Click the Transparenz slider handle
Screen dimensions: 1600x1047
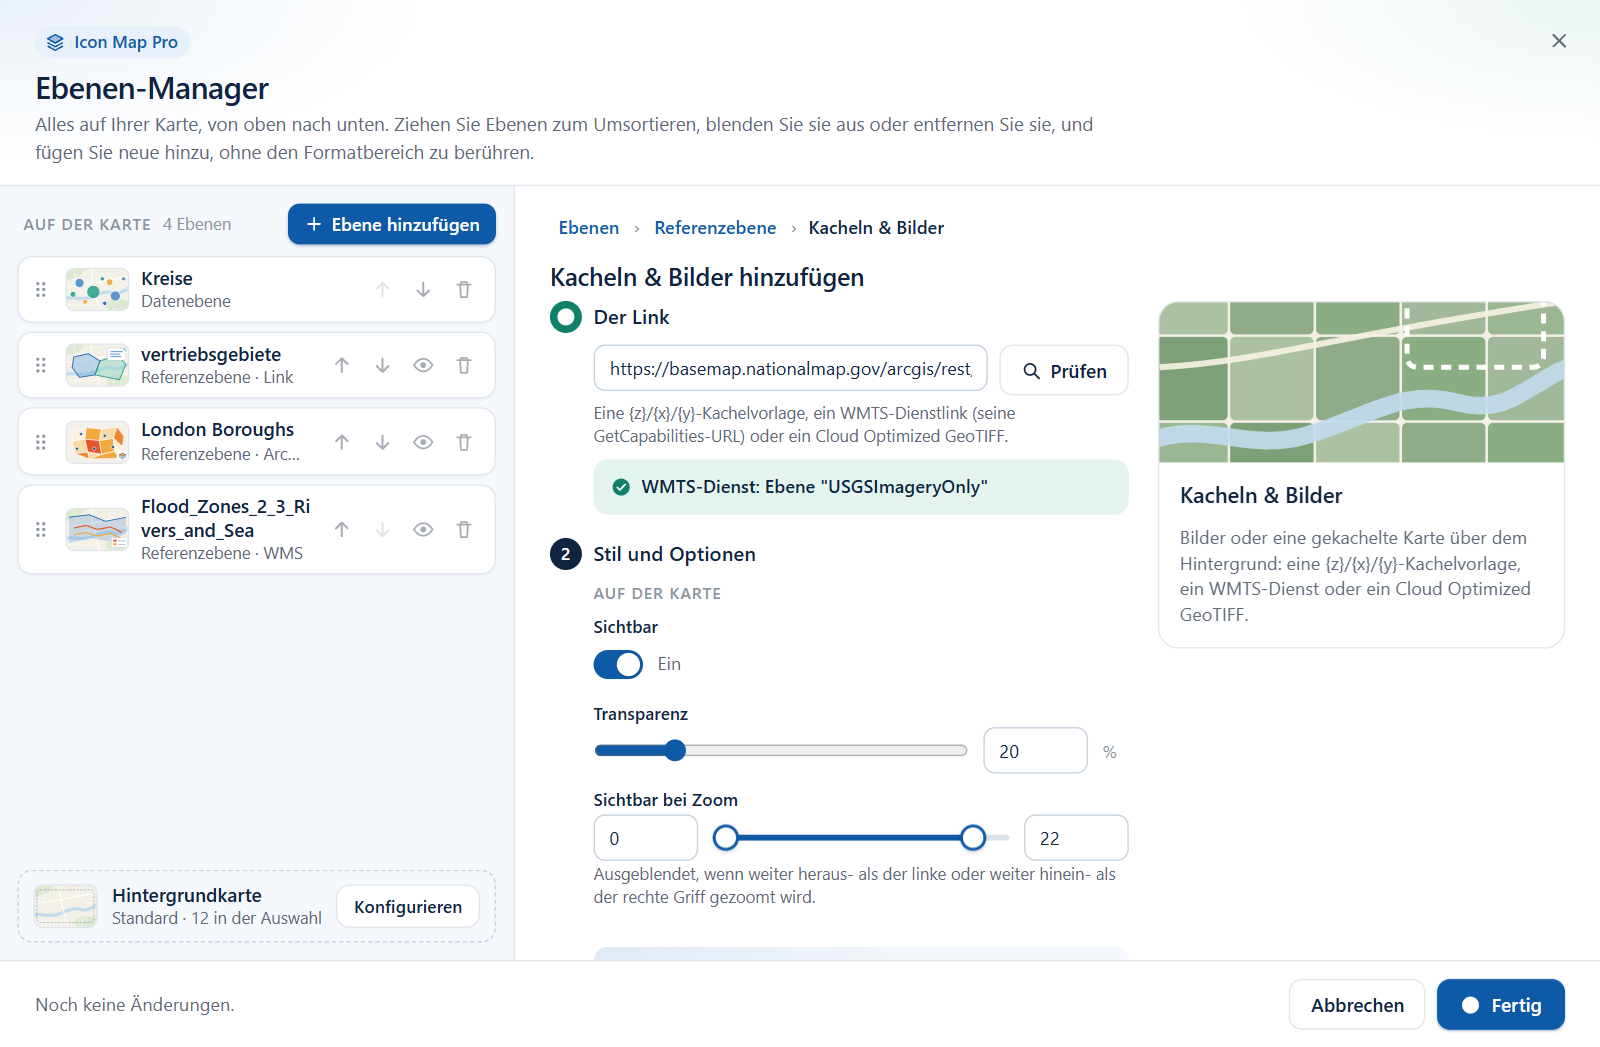point(675,750)
